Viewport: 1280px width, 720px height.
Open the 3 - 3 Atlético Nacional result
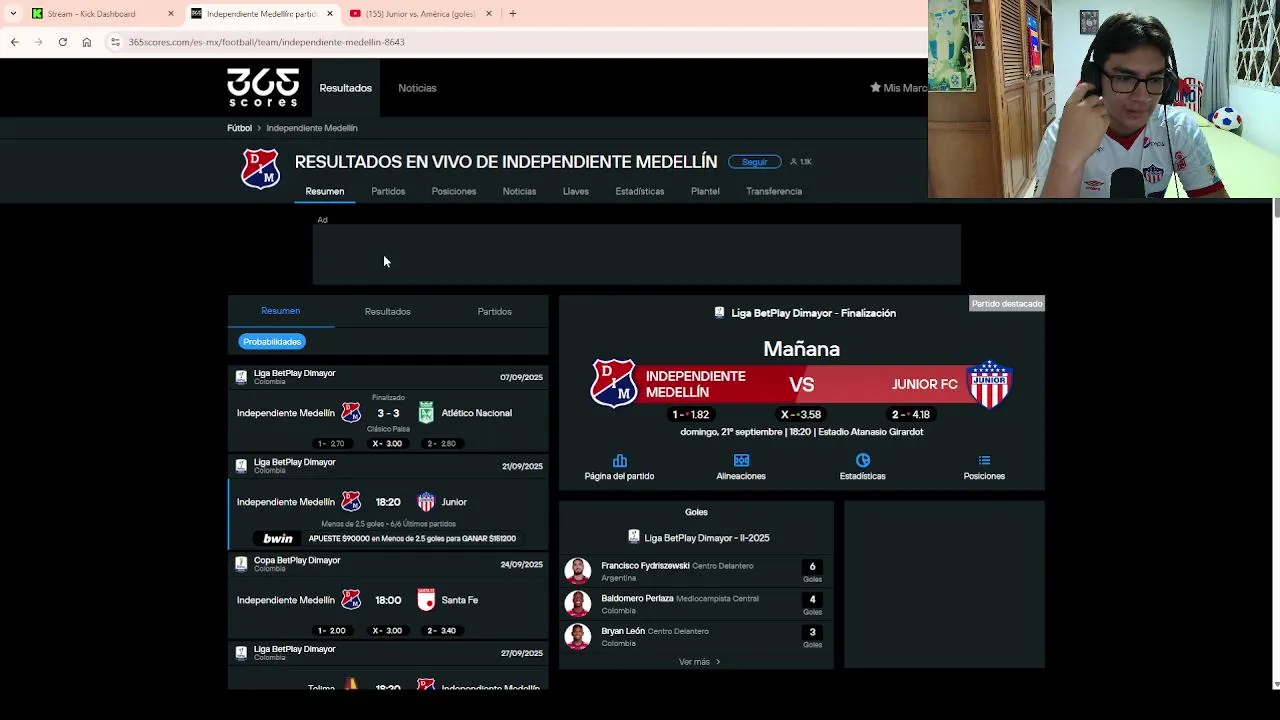[x=388, y=413]
